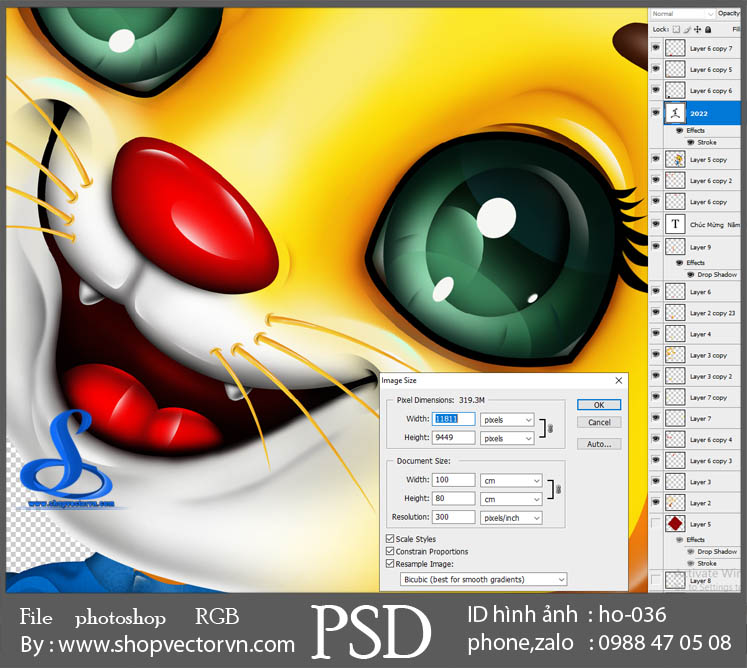Open pixel Height units dropdown
This screenshot has height=668, width=747.
tap(507, 438)
